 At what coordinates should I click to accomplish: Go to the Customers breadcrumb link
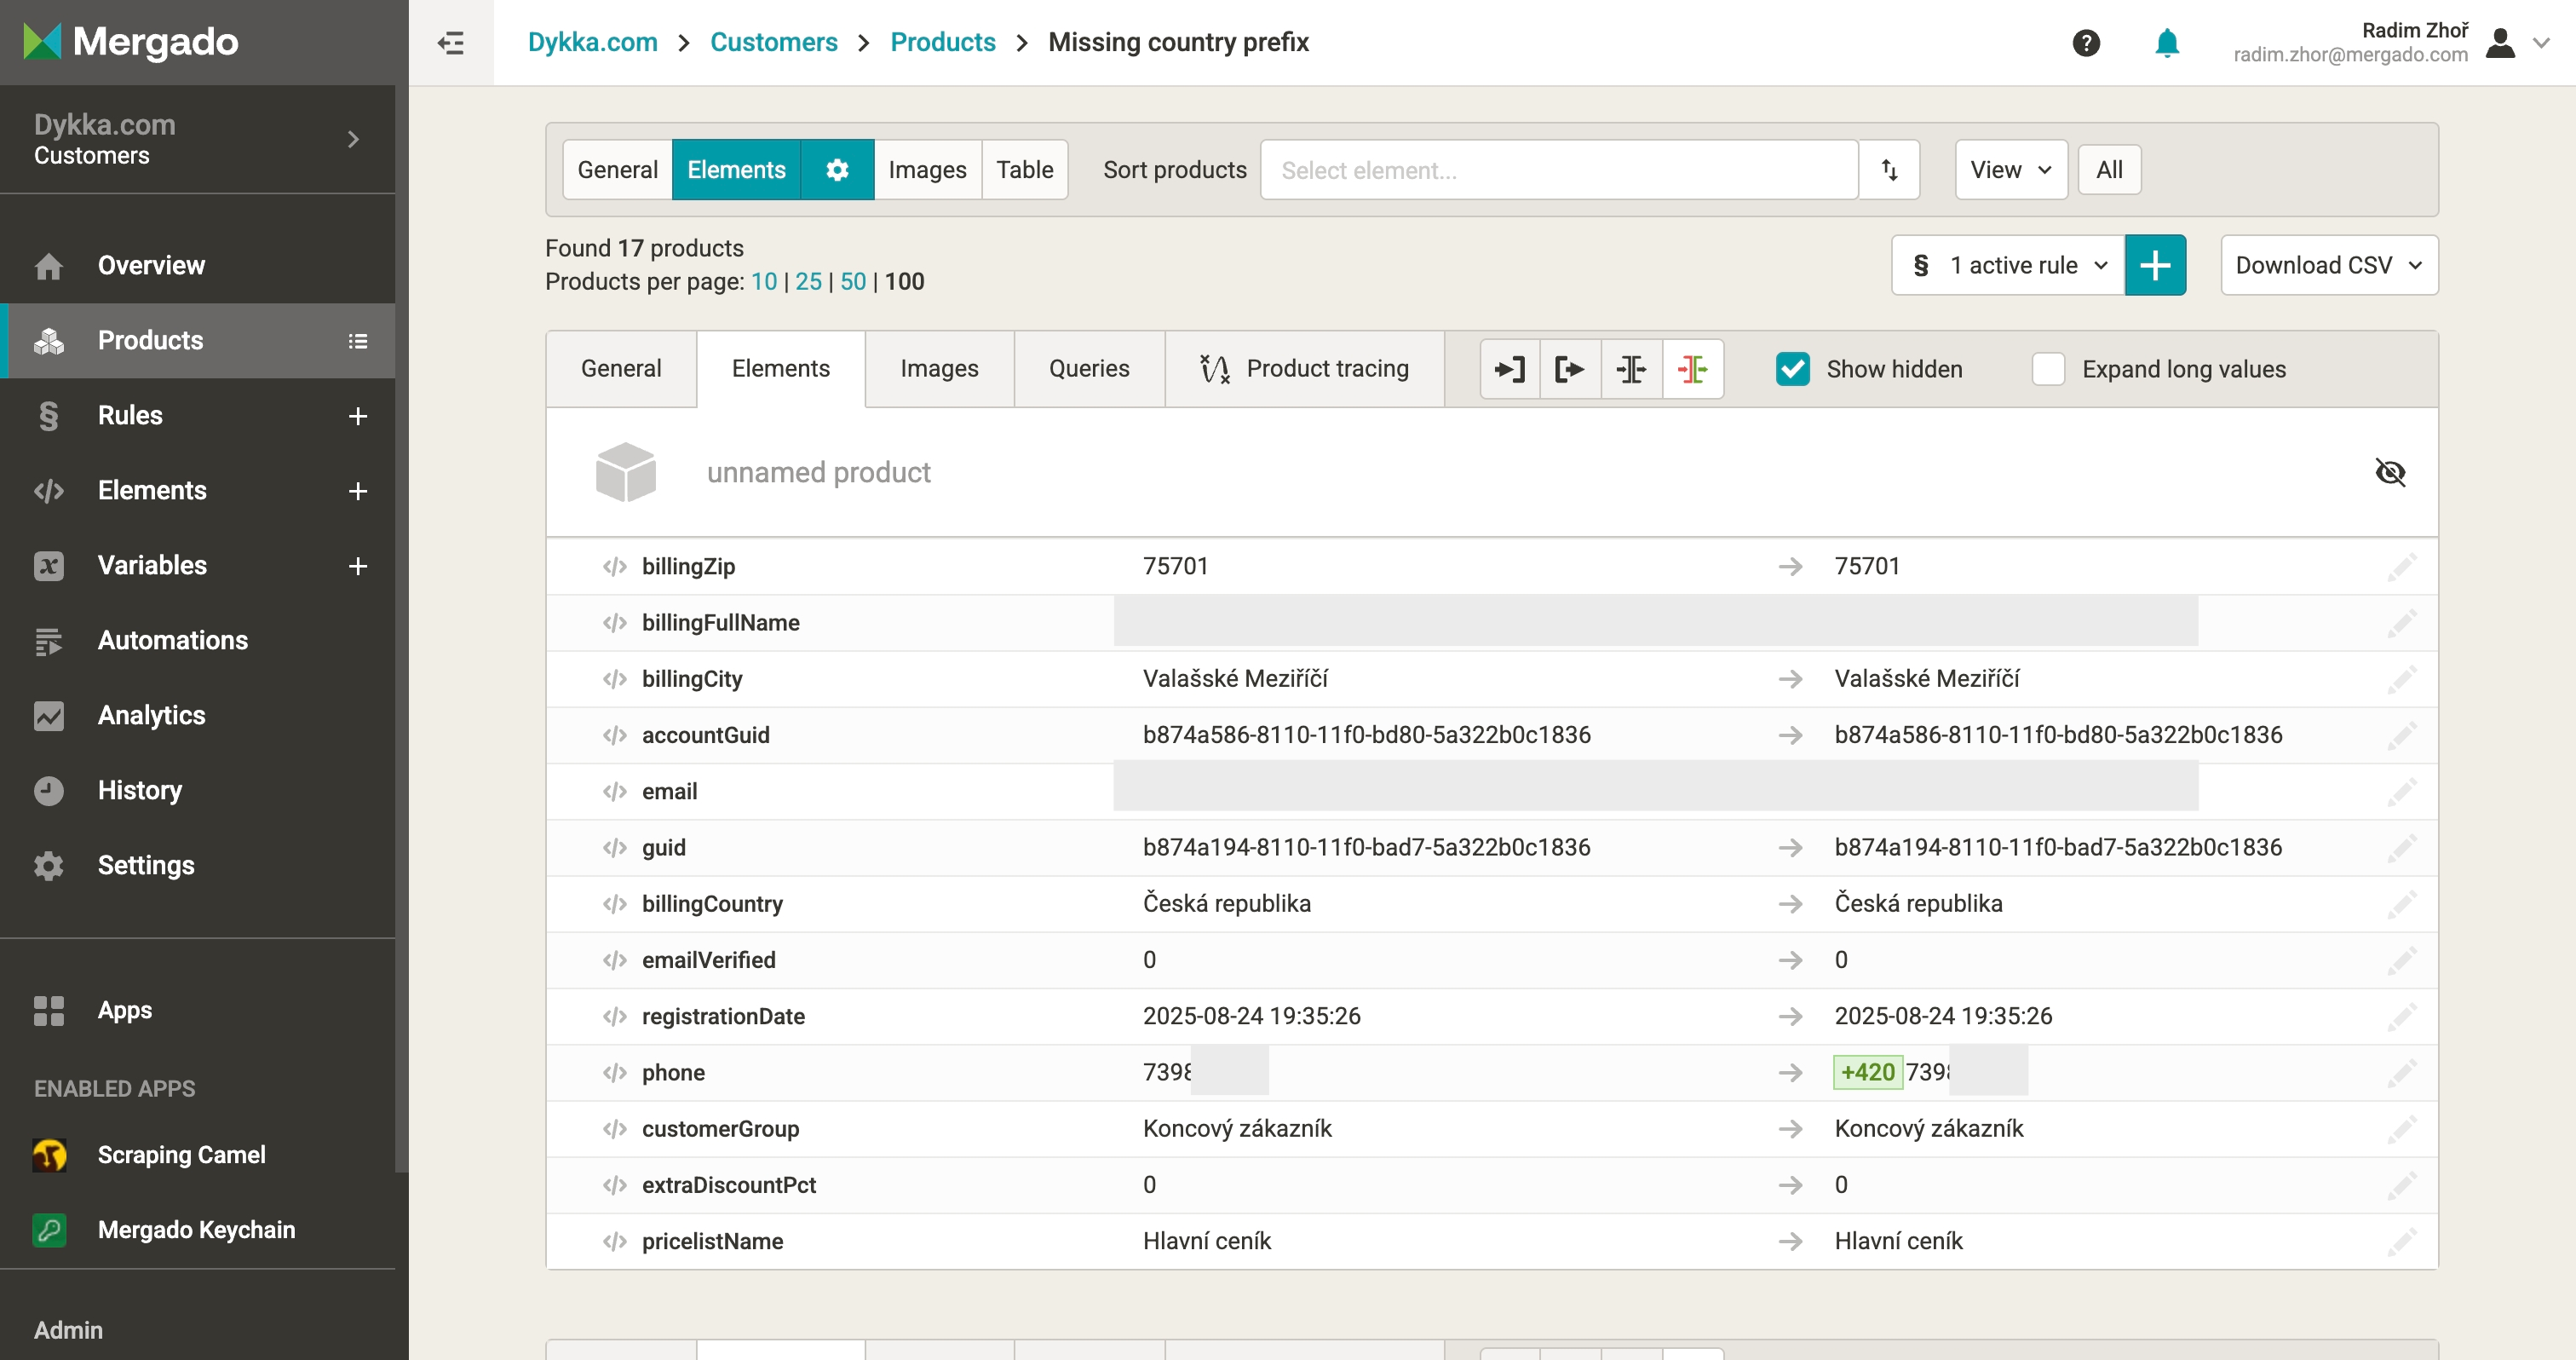pyautogui.click(x=773, y=43)
